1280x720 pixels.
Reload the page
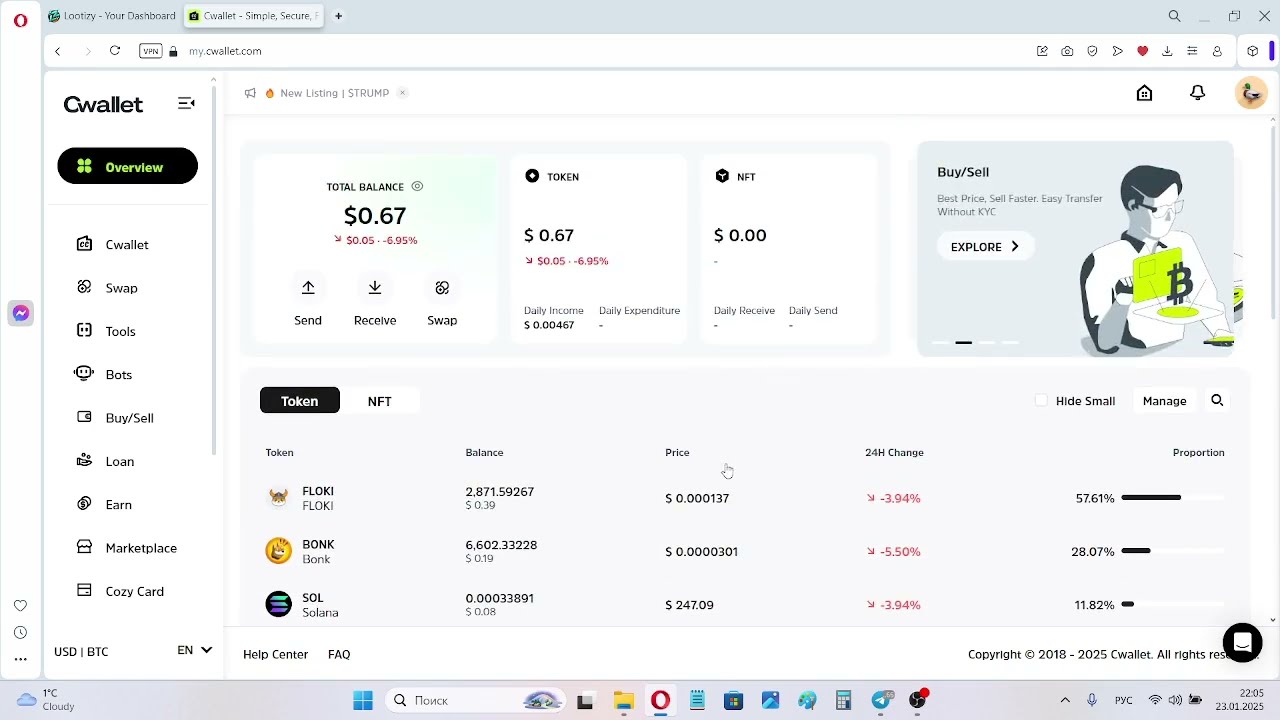[x=115, y=51]
